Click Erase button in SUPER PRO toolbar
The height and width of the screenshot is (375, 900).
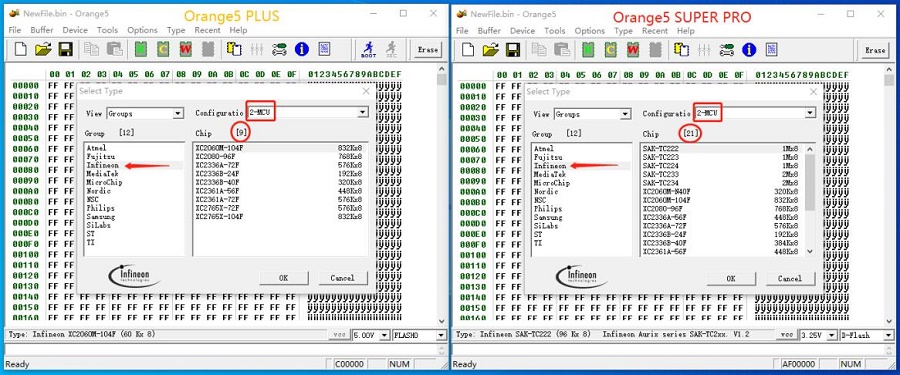click(875, 50)
